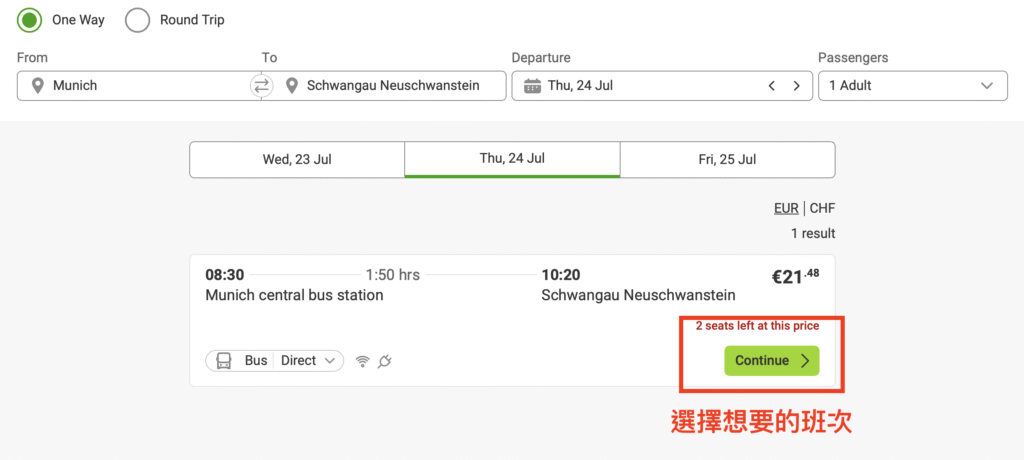Viewport: 1024px width, 460px height.
Task: Click the Schwangau Neuschwanstein destination field
Action: click(x=393, y=86)
